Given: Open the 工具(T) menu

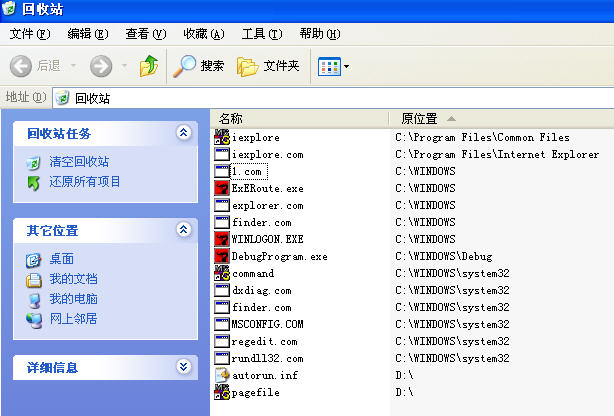Looking at the screenshot, I should click(x=262, y=34).
